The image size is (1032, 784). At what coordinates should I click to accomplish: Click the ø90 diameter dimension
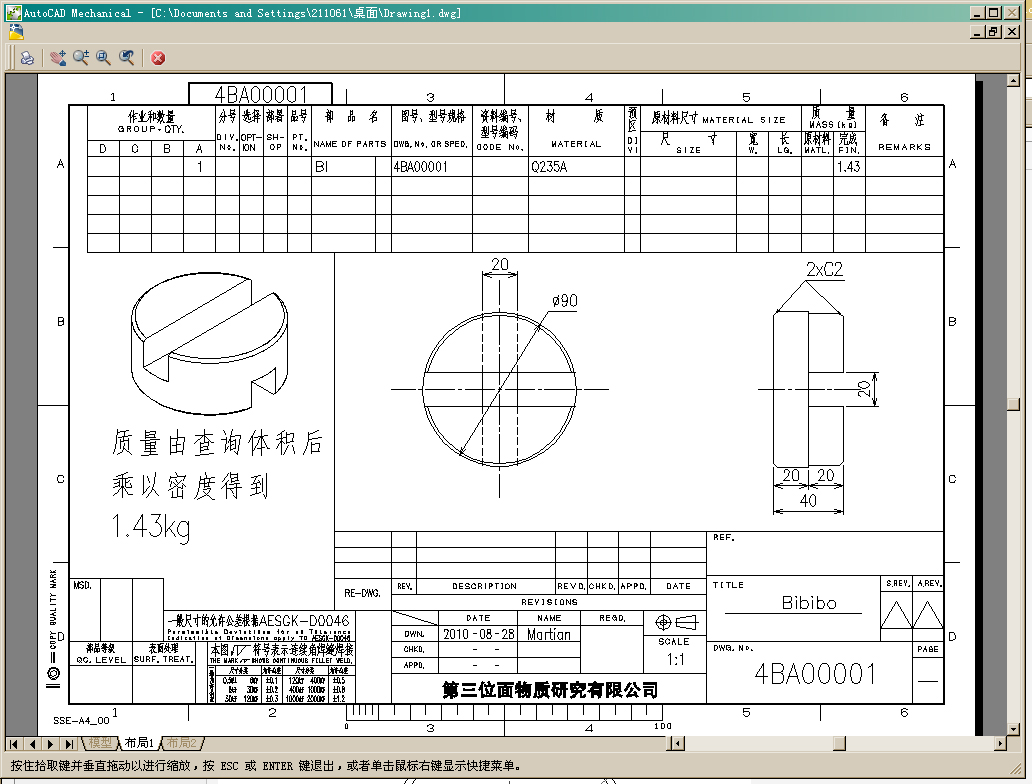click(x=565, y=301)
